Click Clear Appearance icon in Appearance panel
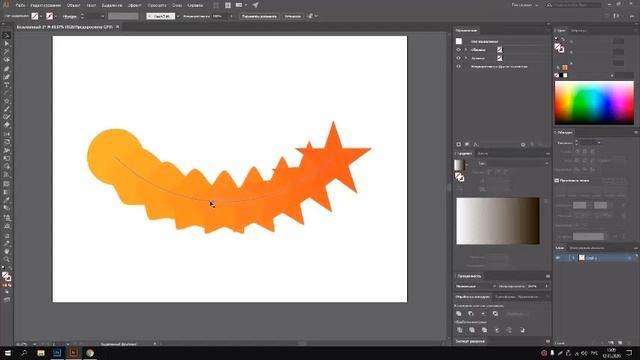This screenshot has height=360, width=640. 523,144
